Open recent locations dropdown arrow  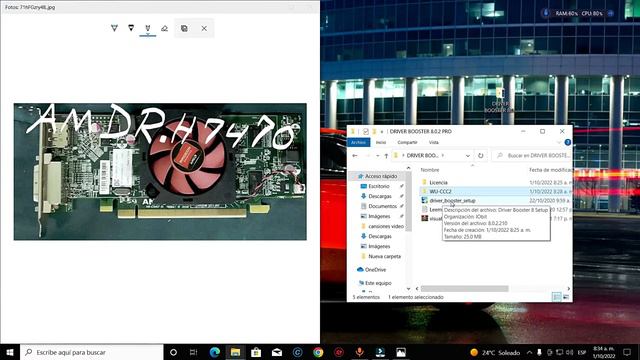pyautogui.click(x=378, y=156)
